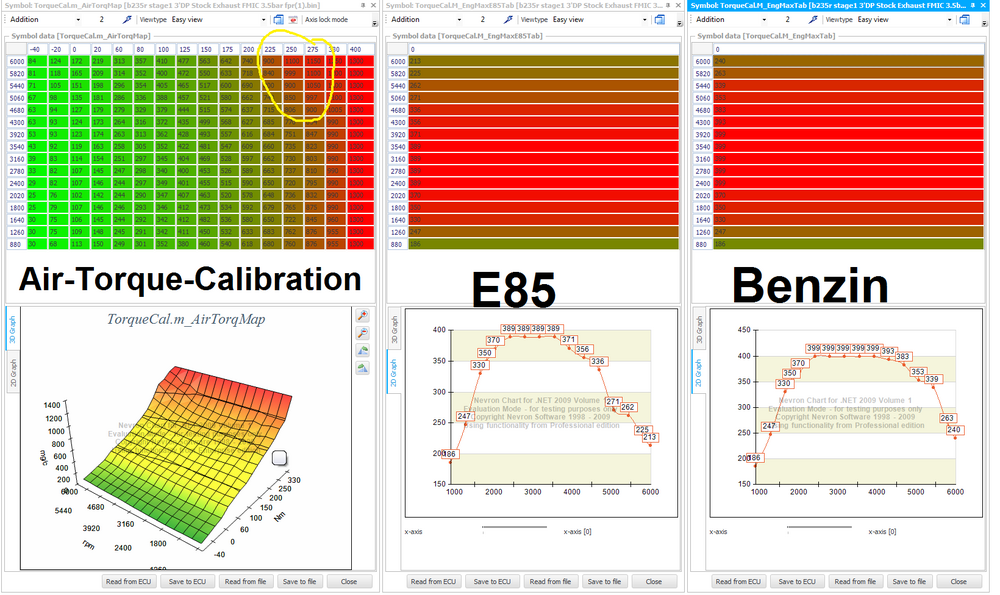The height and width of the screenshot is (595, 1000).
Task: Open toolbar overflow options in EngMaxTab window
Action: coord(985,23)
